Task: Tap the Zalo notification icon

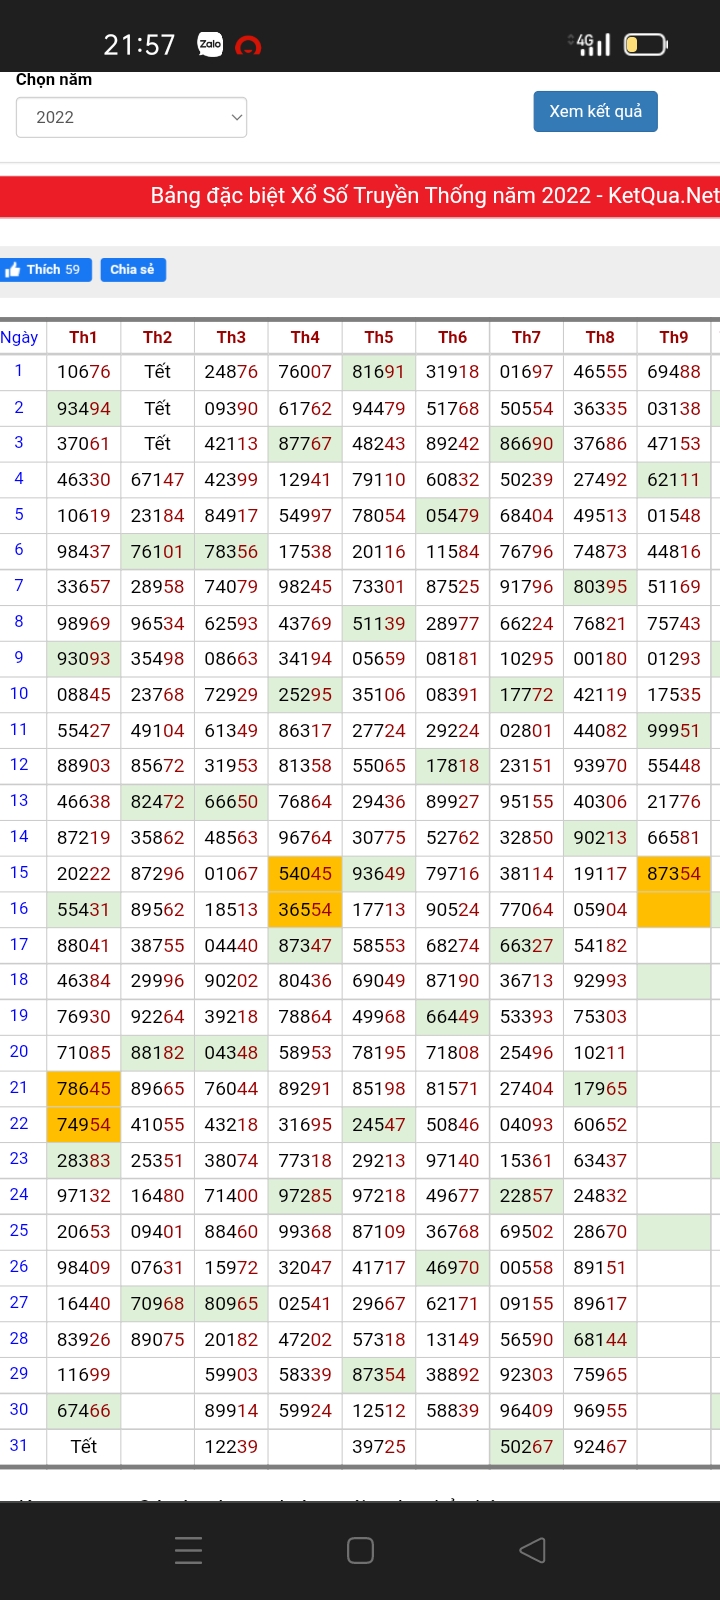Action: click(210, 44)
